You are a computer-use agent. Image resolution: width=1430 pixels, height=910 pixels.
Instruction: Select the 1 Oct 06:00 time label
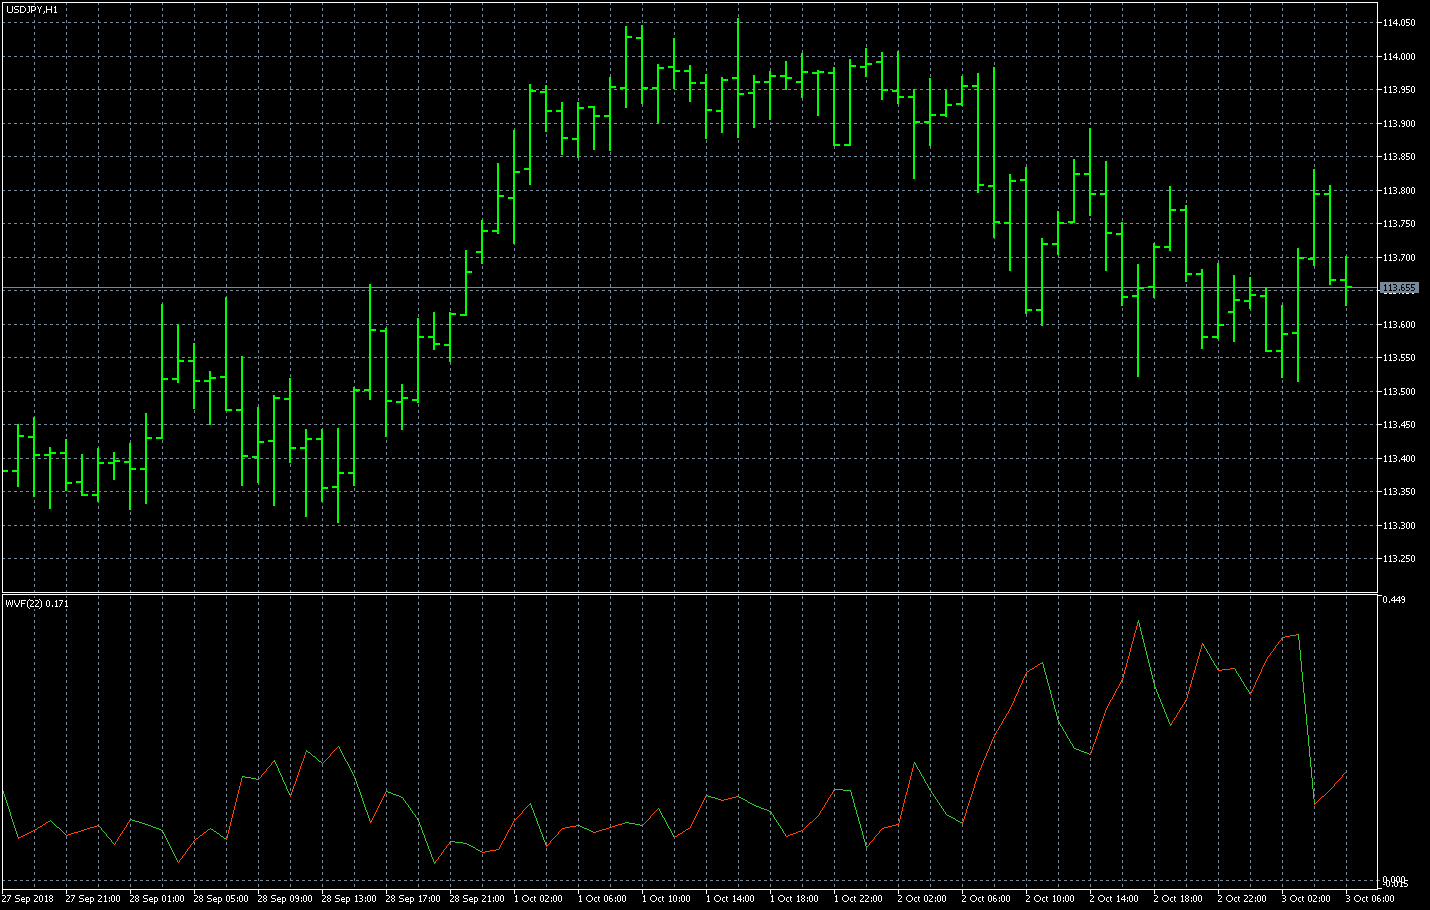(603, 899)
